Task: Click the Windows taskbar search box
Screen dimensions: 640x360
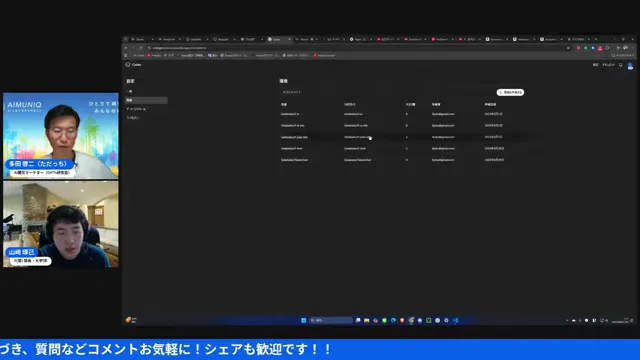Action: pyautogui.click(x=331, y=320)
